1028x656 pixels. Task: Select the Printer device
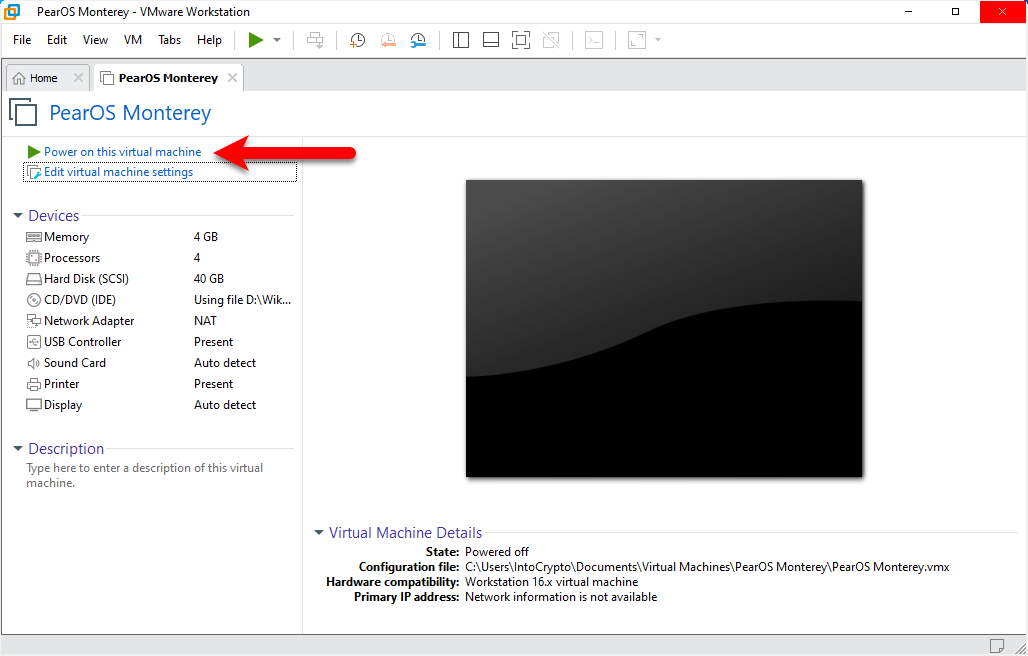(x=159, y=383)
